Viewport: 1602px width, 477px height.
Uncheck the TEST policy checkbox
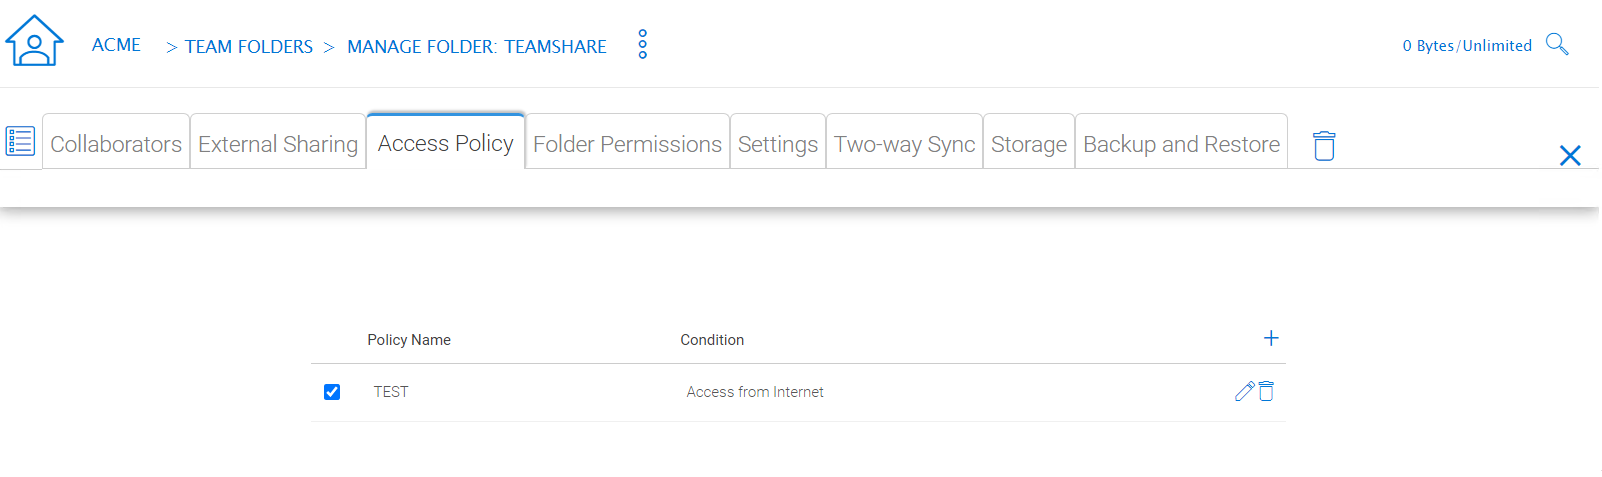332,392
